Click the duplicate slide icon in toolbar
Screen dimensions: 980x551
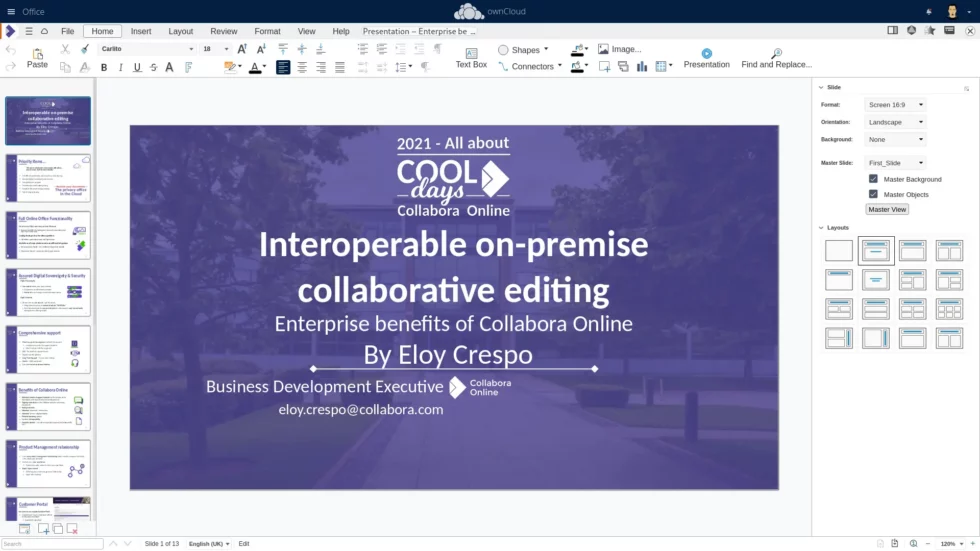(623, 66)
